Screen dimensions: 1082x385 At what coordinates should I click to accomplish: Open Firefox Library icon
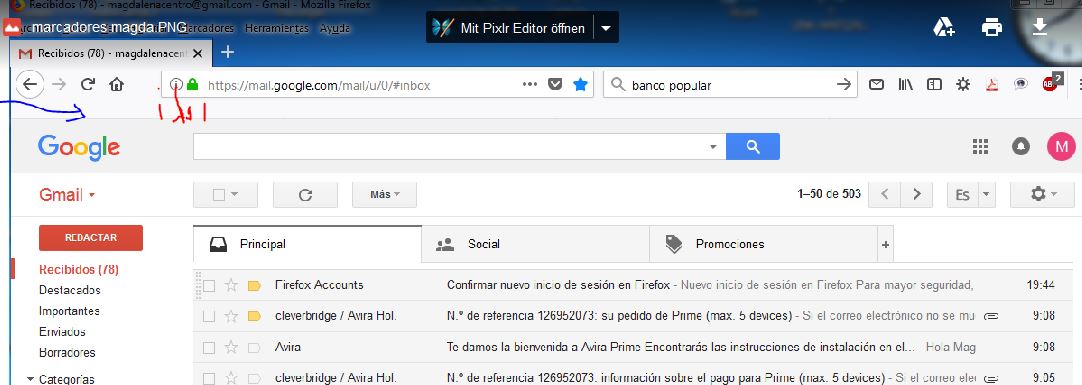(x=905, y=85)
